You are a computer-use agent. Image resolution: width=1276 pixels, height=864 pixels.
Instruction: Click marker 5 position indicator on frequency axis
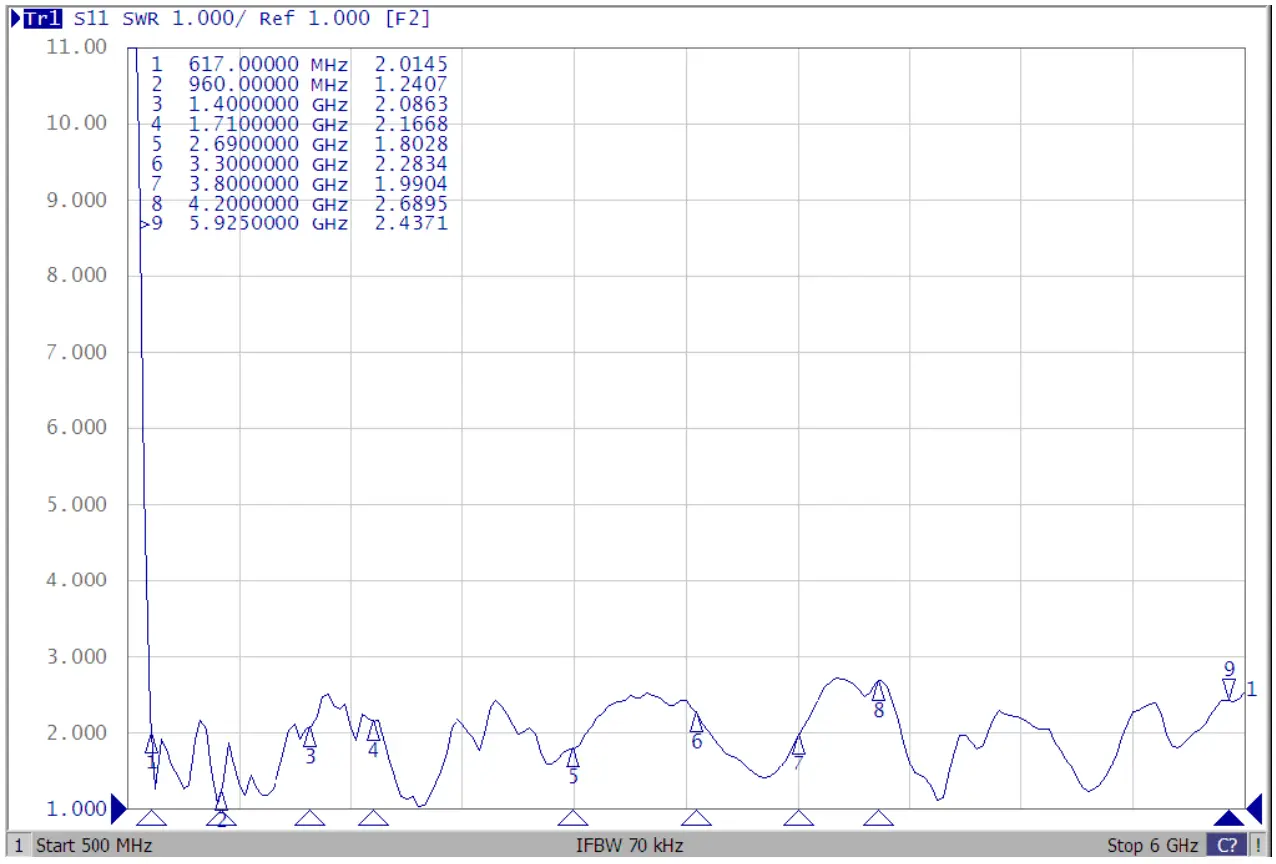coord(572,818)
